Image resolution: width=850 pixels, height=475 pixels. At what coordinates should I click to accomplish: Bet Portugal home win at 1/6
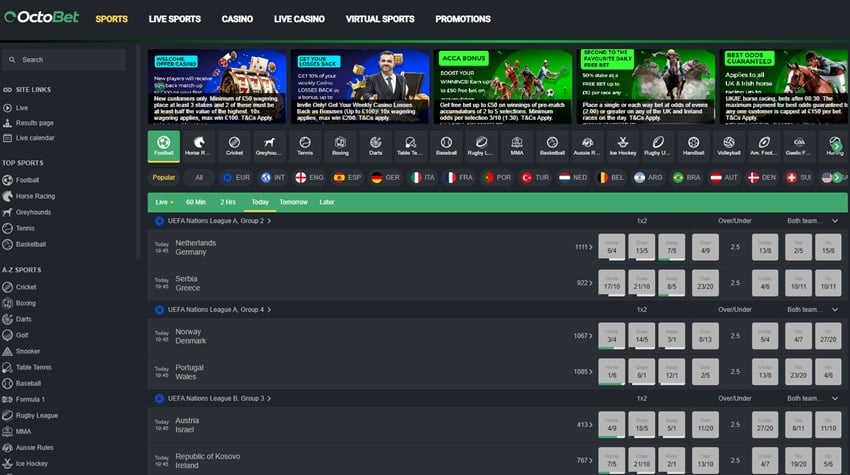611,372
